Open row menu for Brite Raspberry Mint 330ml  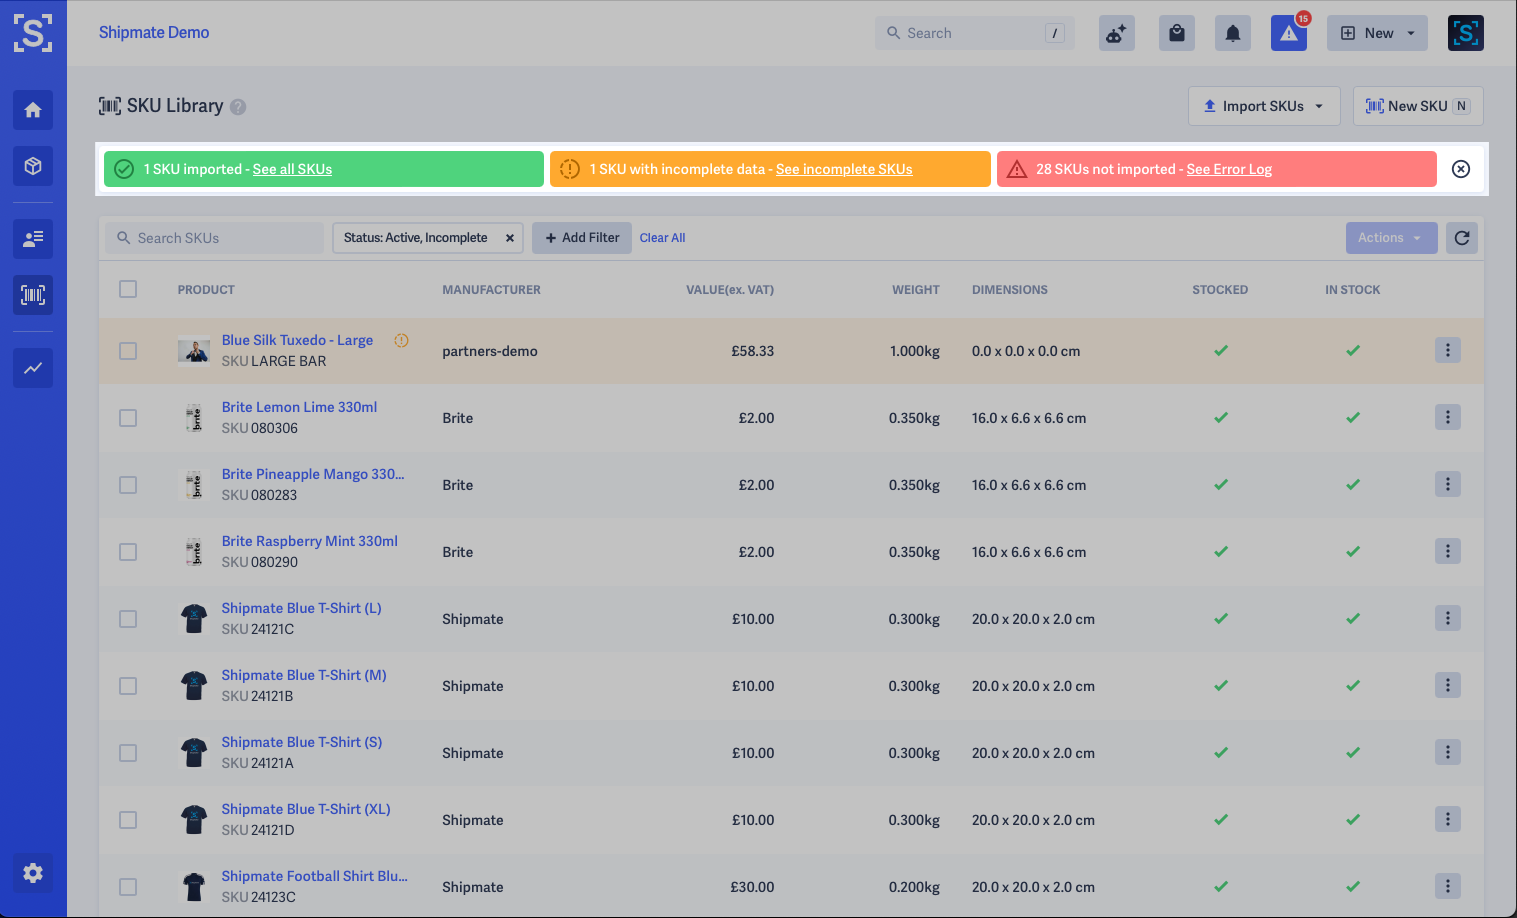pyautogui.click(x=1447, y=551)
